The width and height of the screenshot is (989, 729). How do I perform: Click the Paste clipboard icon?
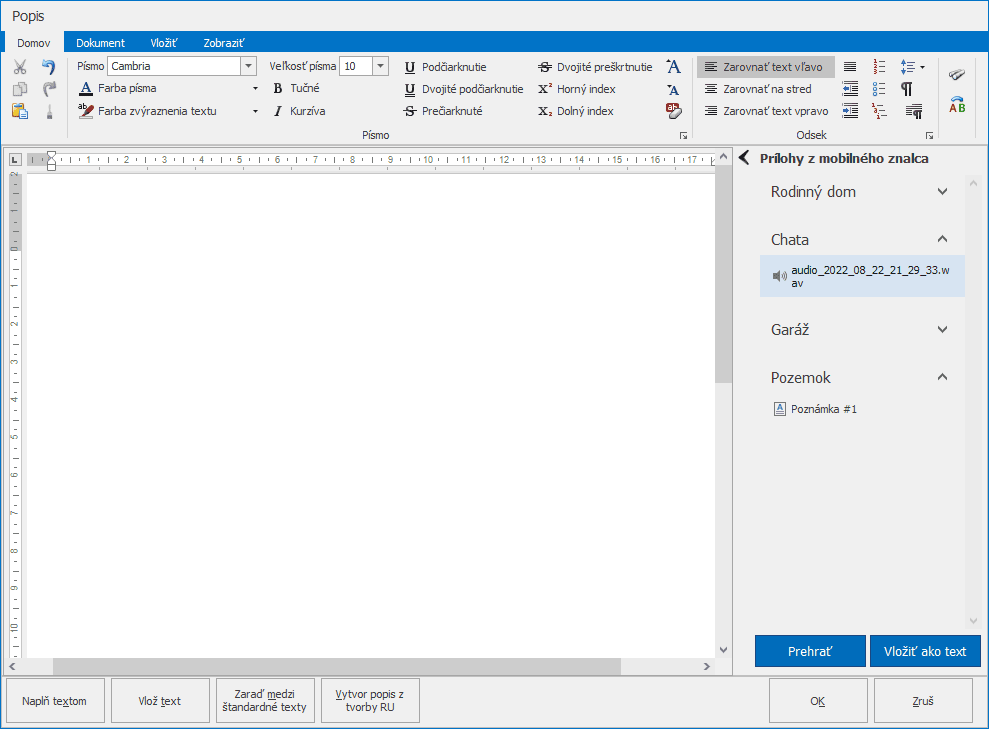click(19, 111)
